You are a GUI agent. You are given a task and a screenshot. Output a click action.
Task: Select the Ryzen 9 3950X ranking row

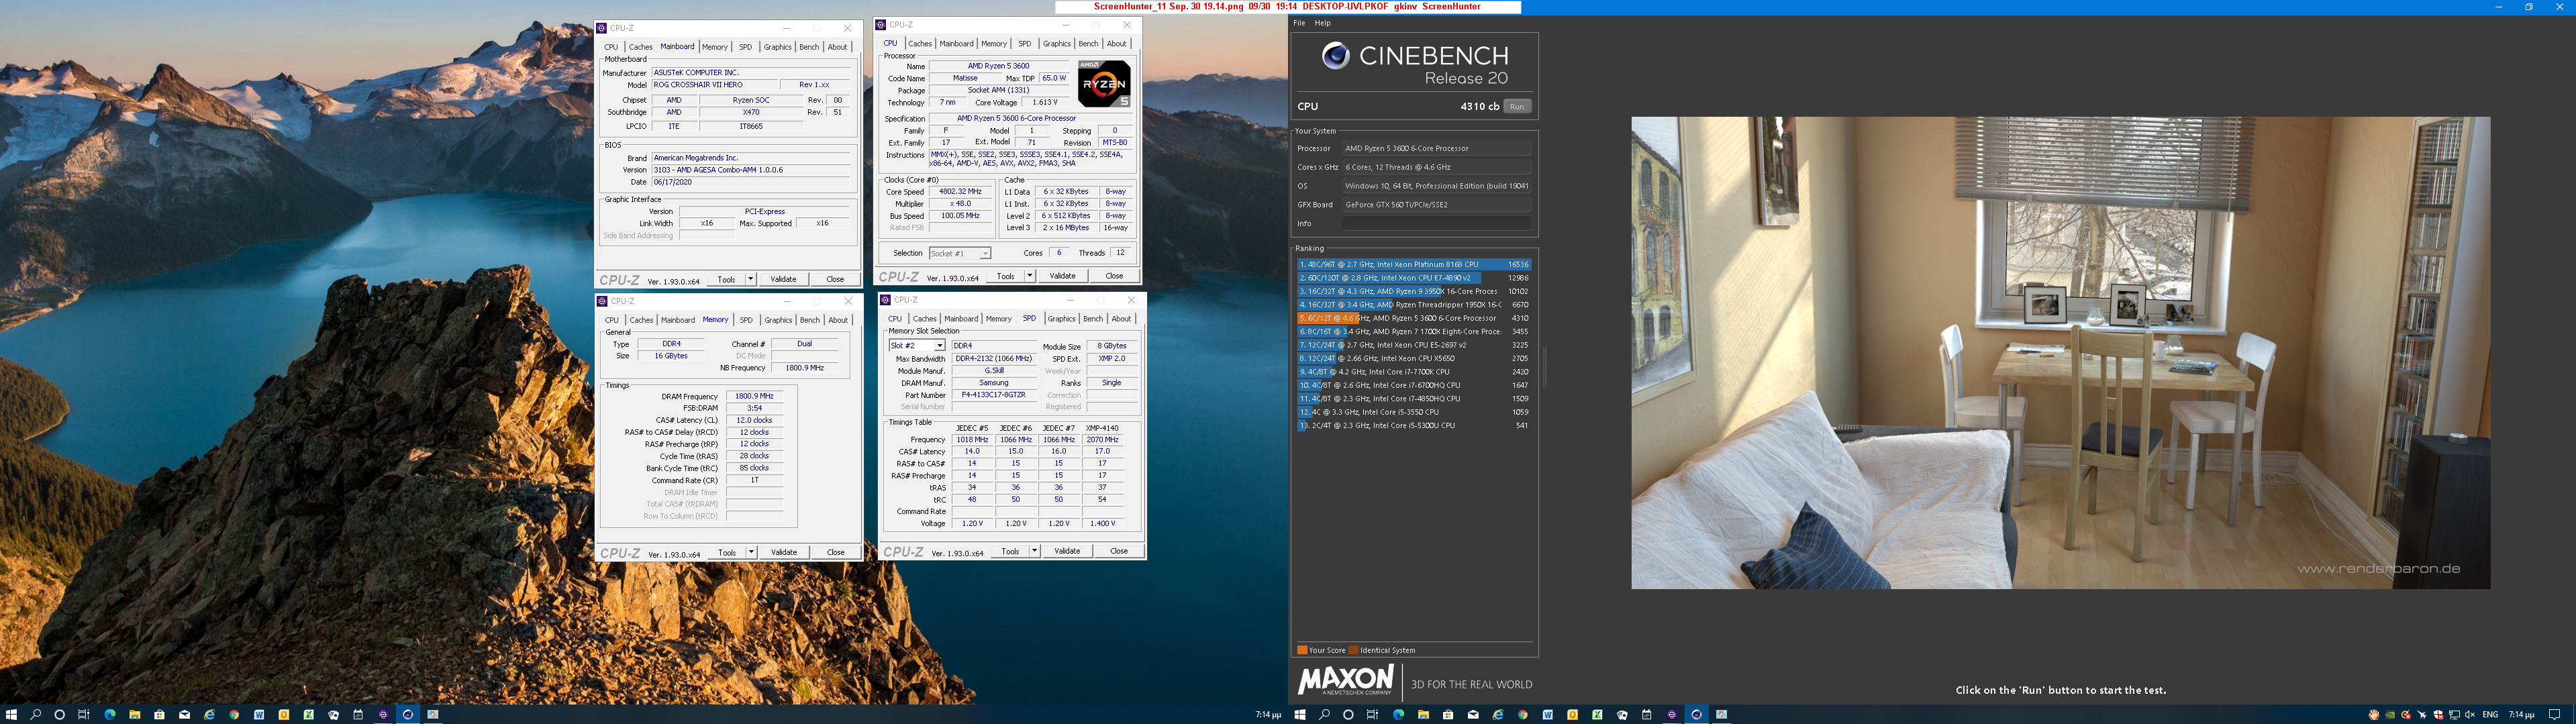point(1414,291)
